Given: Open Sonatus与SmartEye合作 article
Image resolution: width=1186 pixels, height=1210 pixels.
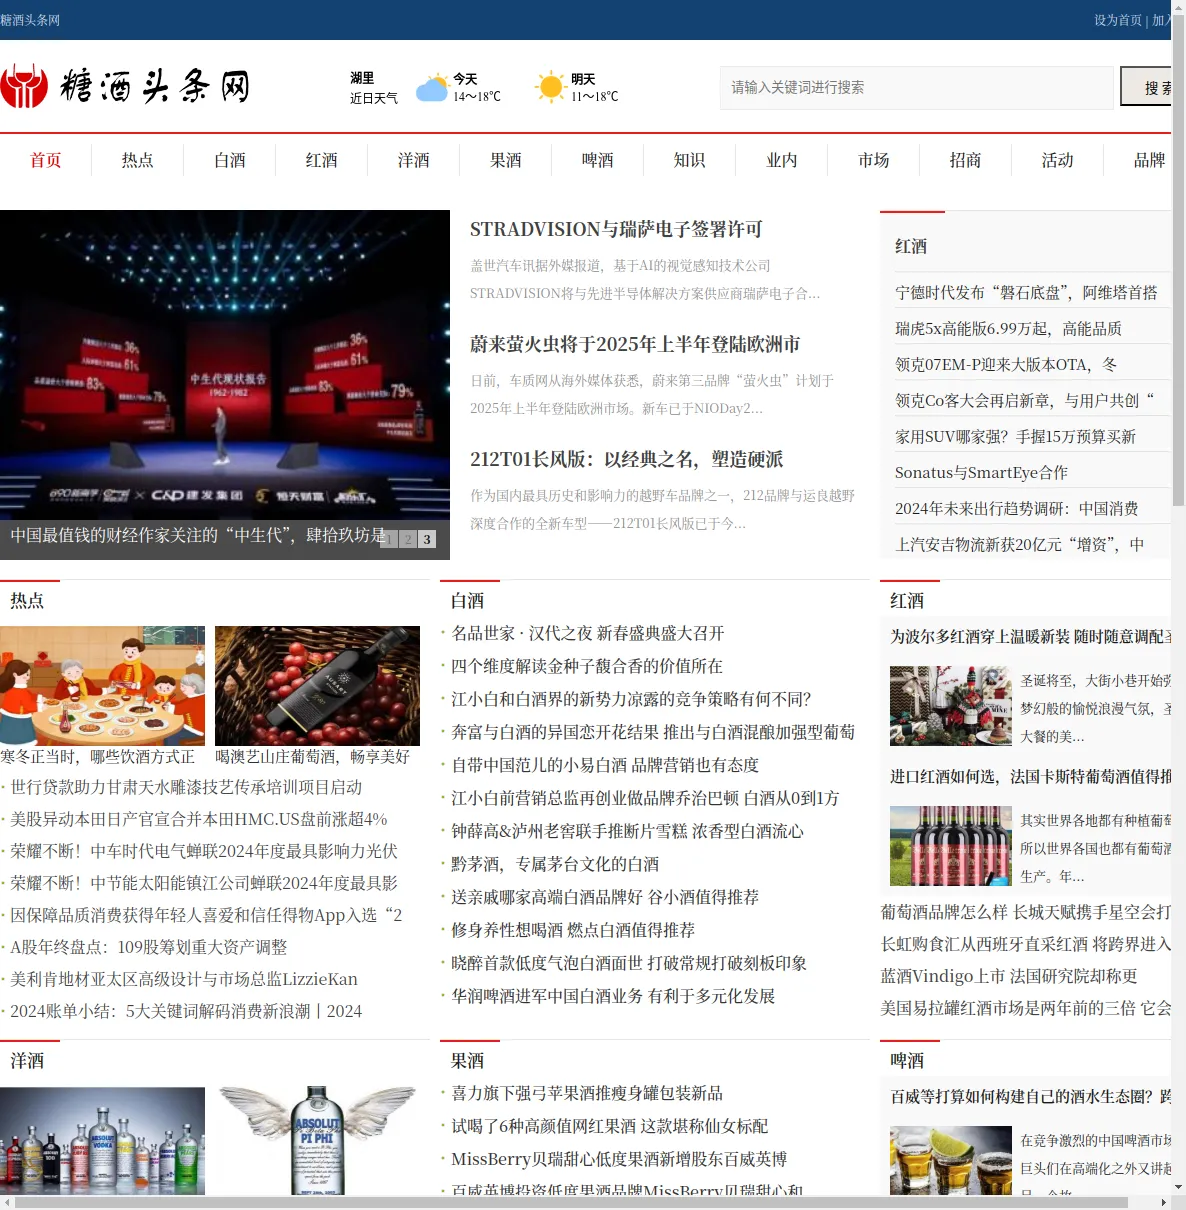Looking at the screenshot, I should [981, 473].
